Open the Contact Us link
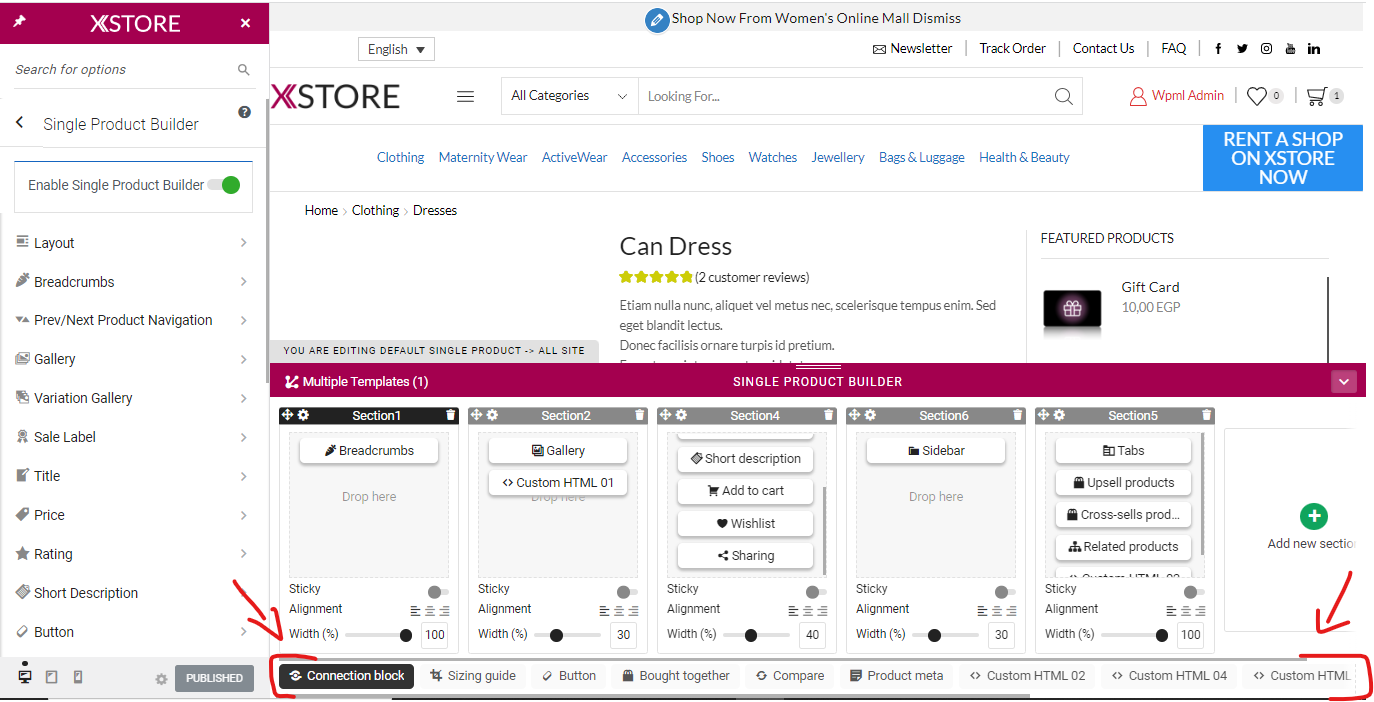This screenshot has height=702, width=1374. (1103, 48)
